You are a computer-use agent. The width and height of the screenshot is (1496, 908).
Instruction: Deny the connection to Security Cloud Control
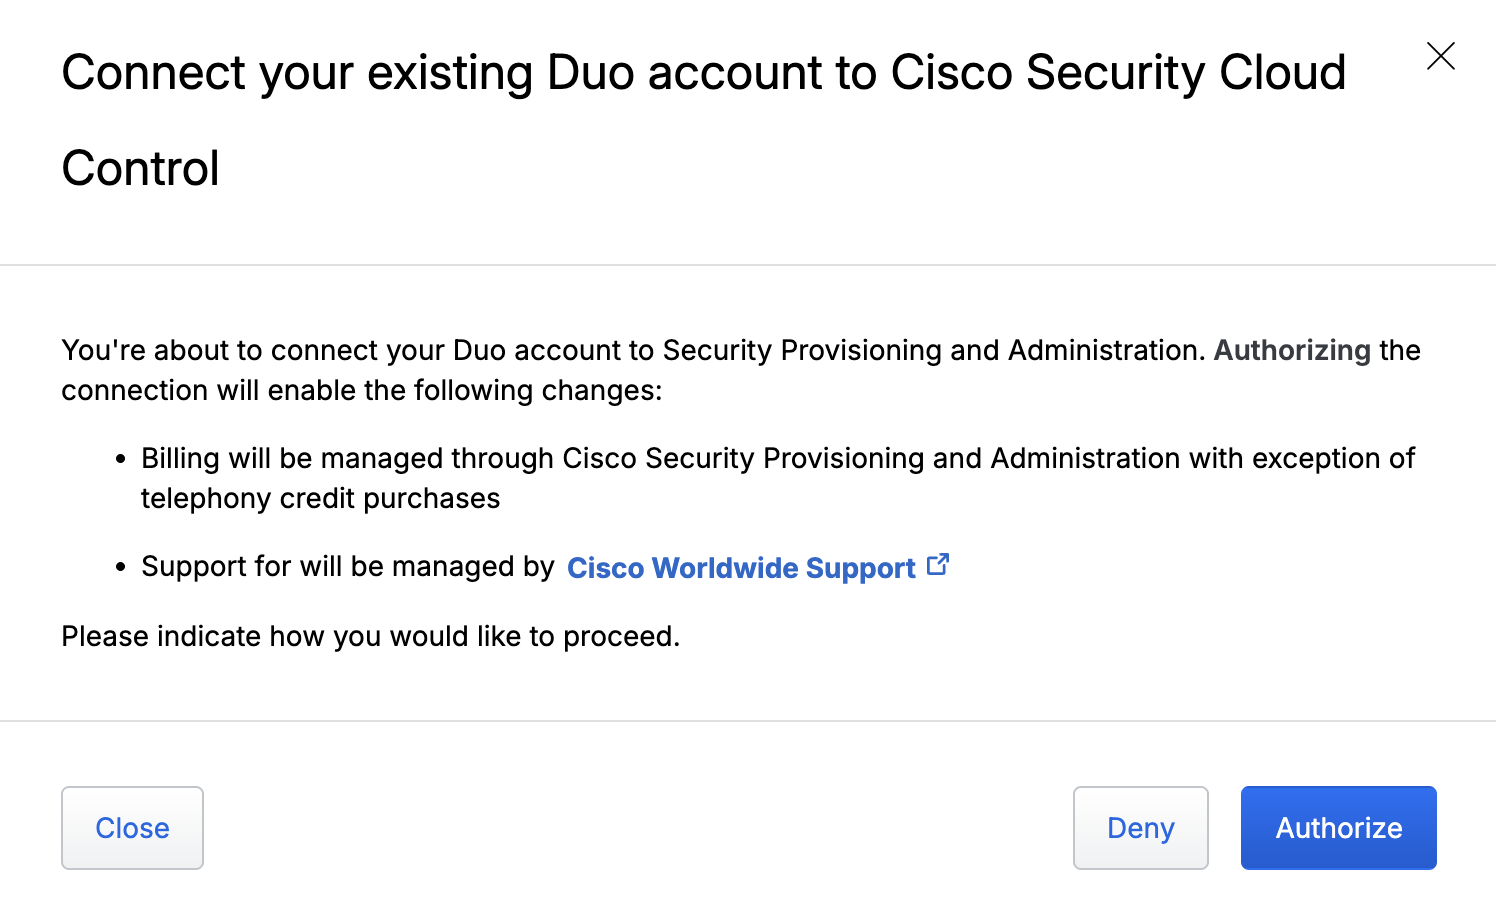coord(1140,827)
